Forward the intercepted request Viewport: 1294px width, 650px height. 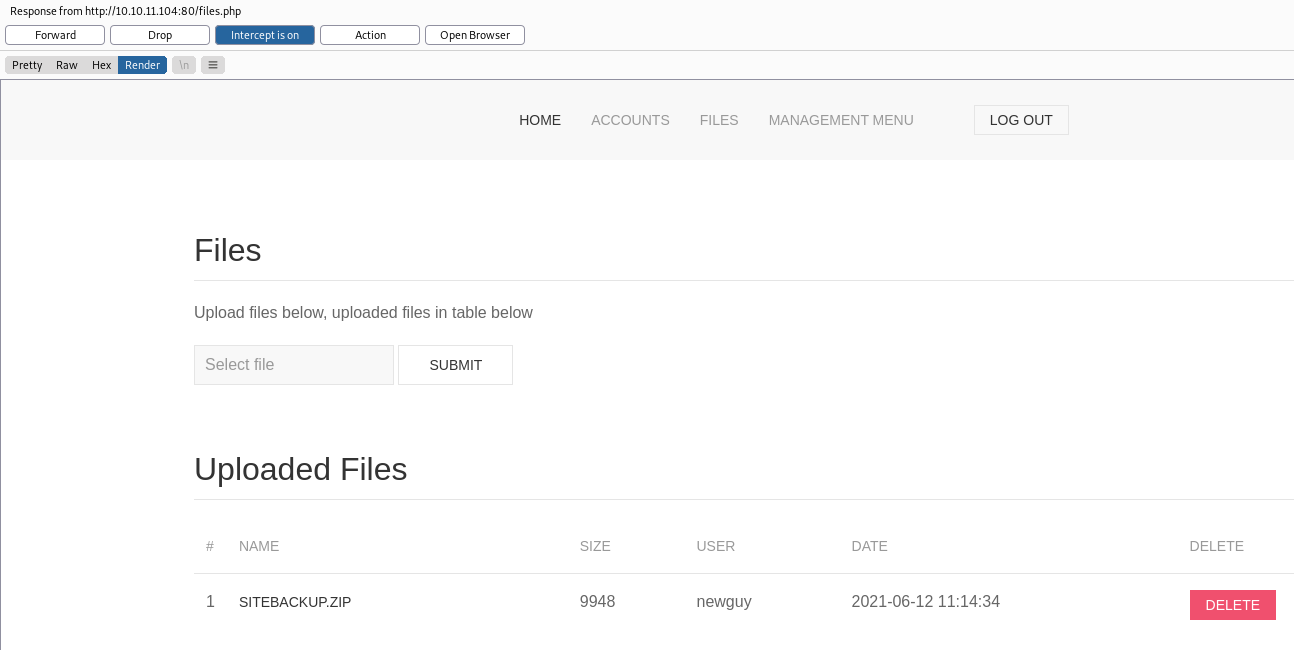pyautogui.click(x=55, y=34)
